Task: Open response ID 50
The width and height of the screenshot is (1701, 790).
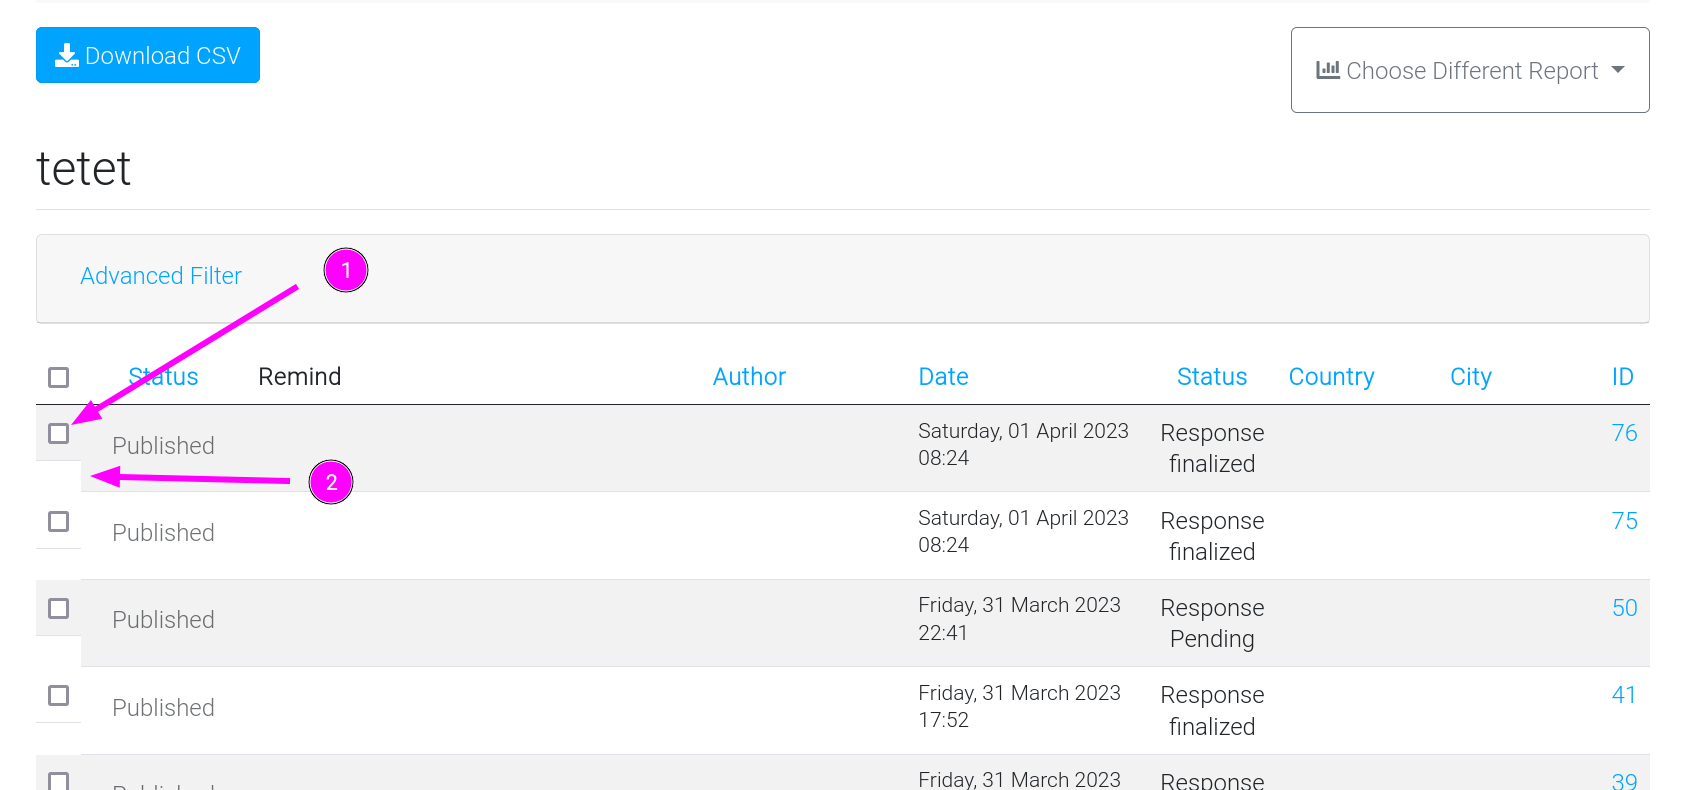Action: click(x=1624, y=608)
